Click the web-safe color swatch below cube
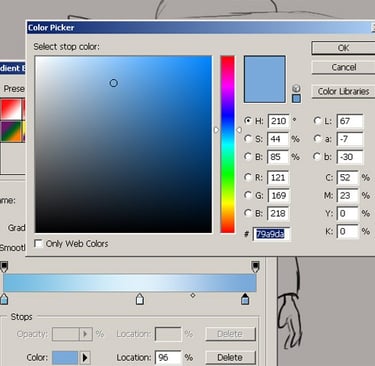The height and width of the screenshot is (366, 375). pos(296,98)
